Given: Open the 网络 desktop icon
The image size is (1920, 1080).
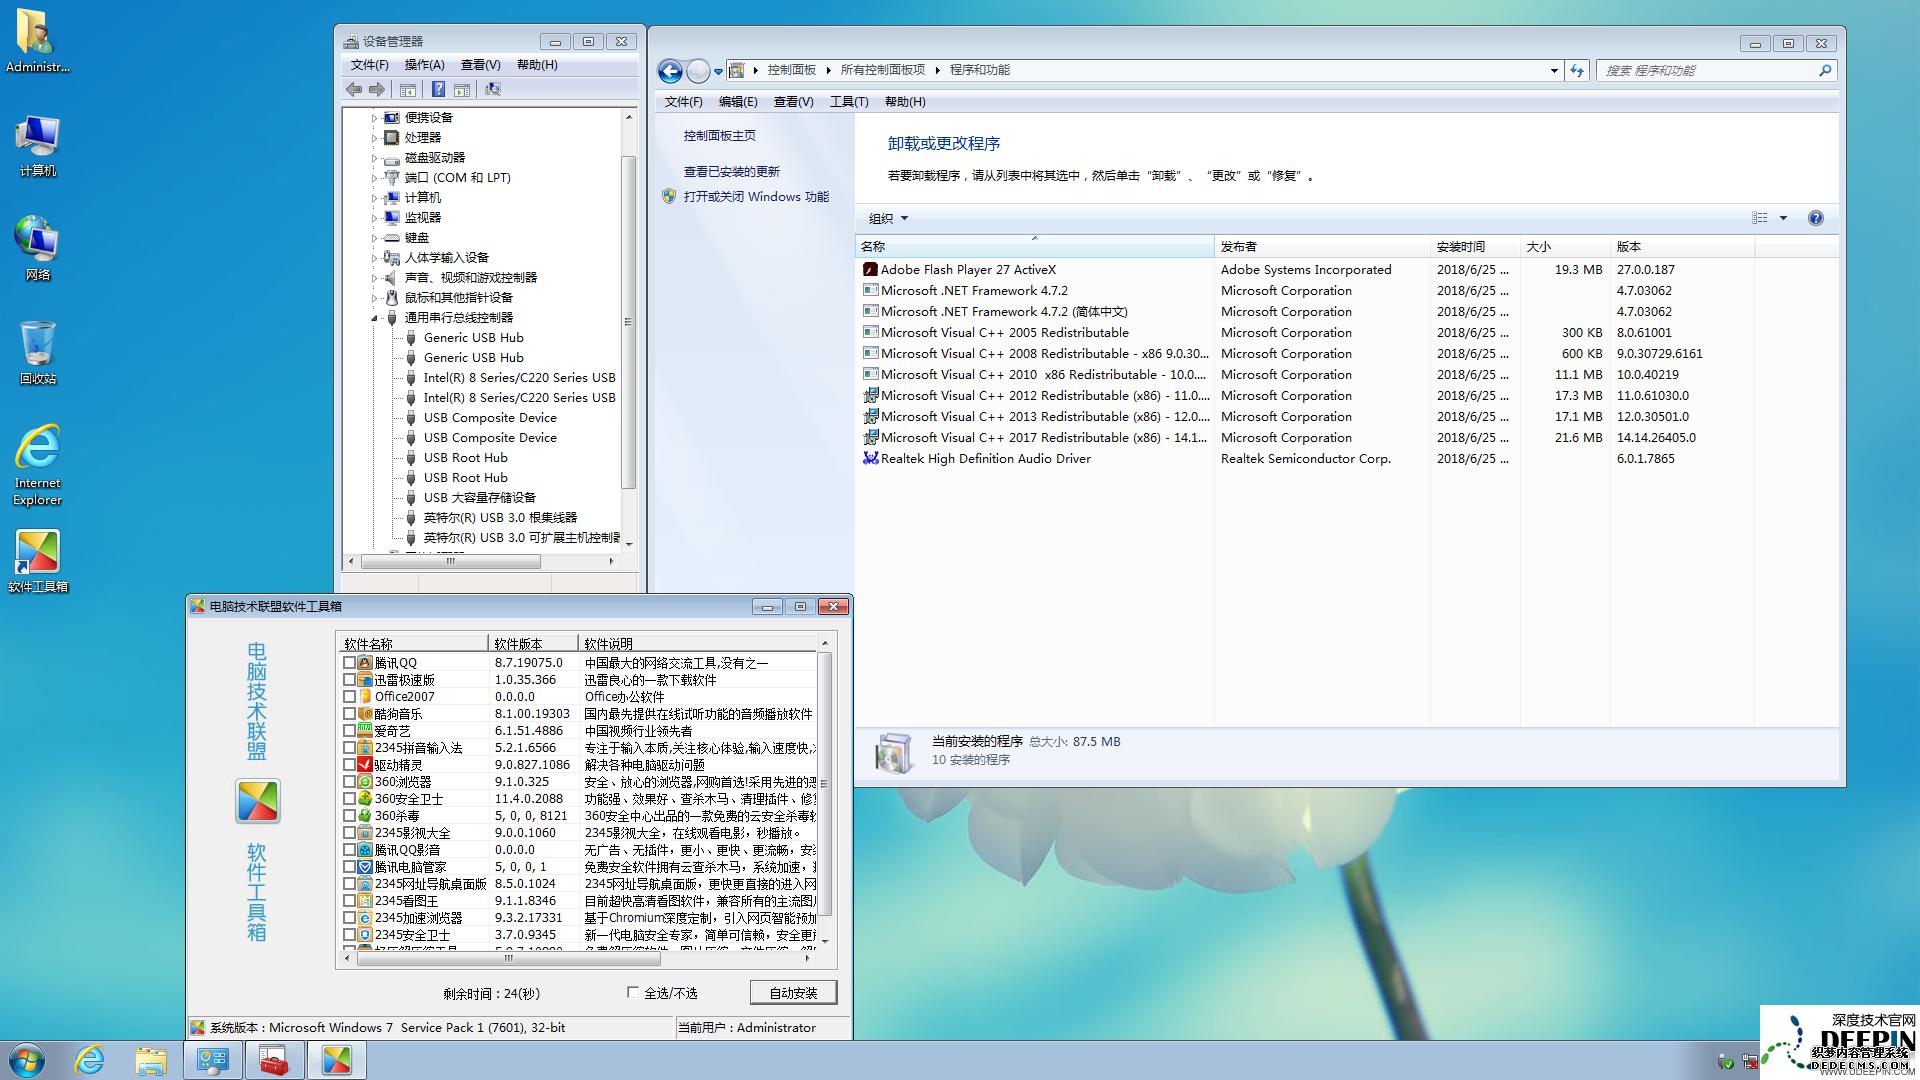Looking at the screenshot, I should pyautogui.click(x=38, y=249).
